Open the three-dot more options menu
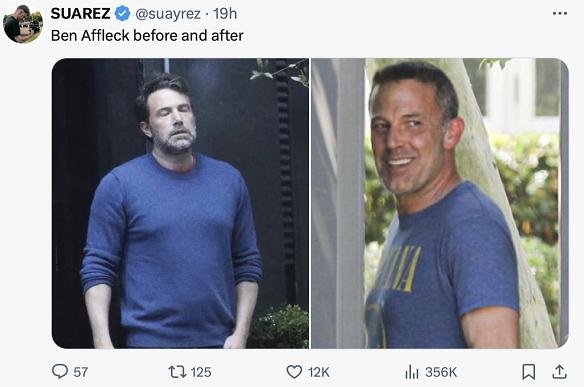This screenshot has width=584, height=387. (x=560, y=13)
